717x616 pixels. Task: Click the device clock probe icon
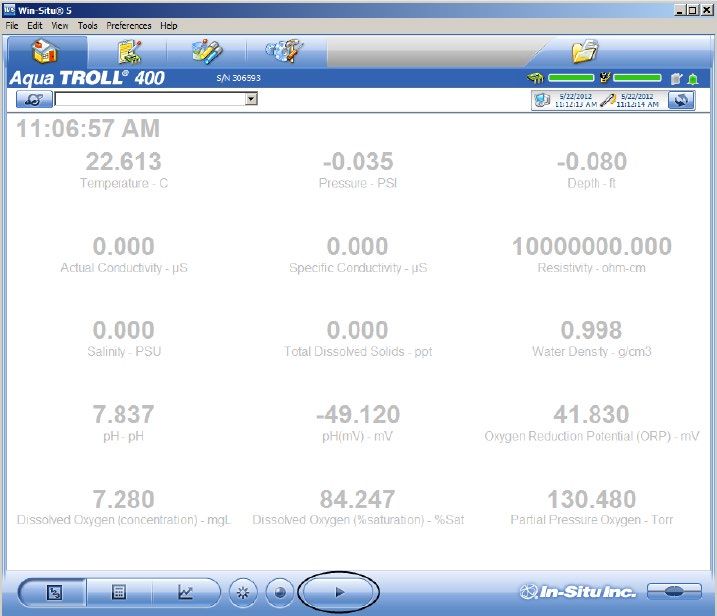click(608, 100)
